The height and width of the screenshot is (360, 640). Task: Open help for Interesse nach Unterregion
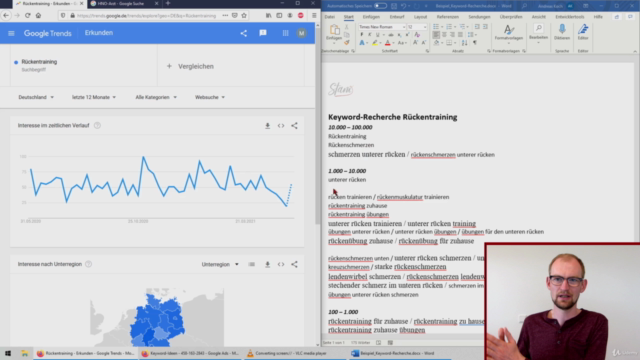pos(89,264)
